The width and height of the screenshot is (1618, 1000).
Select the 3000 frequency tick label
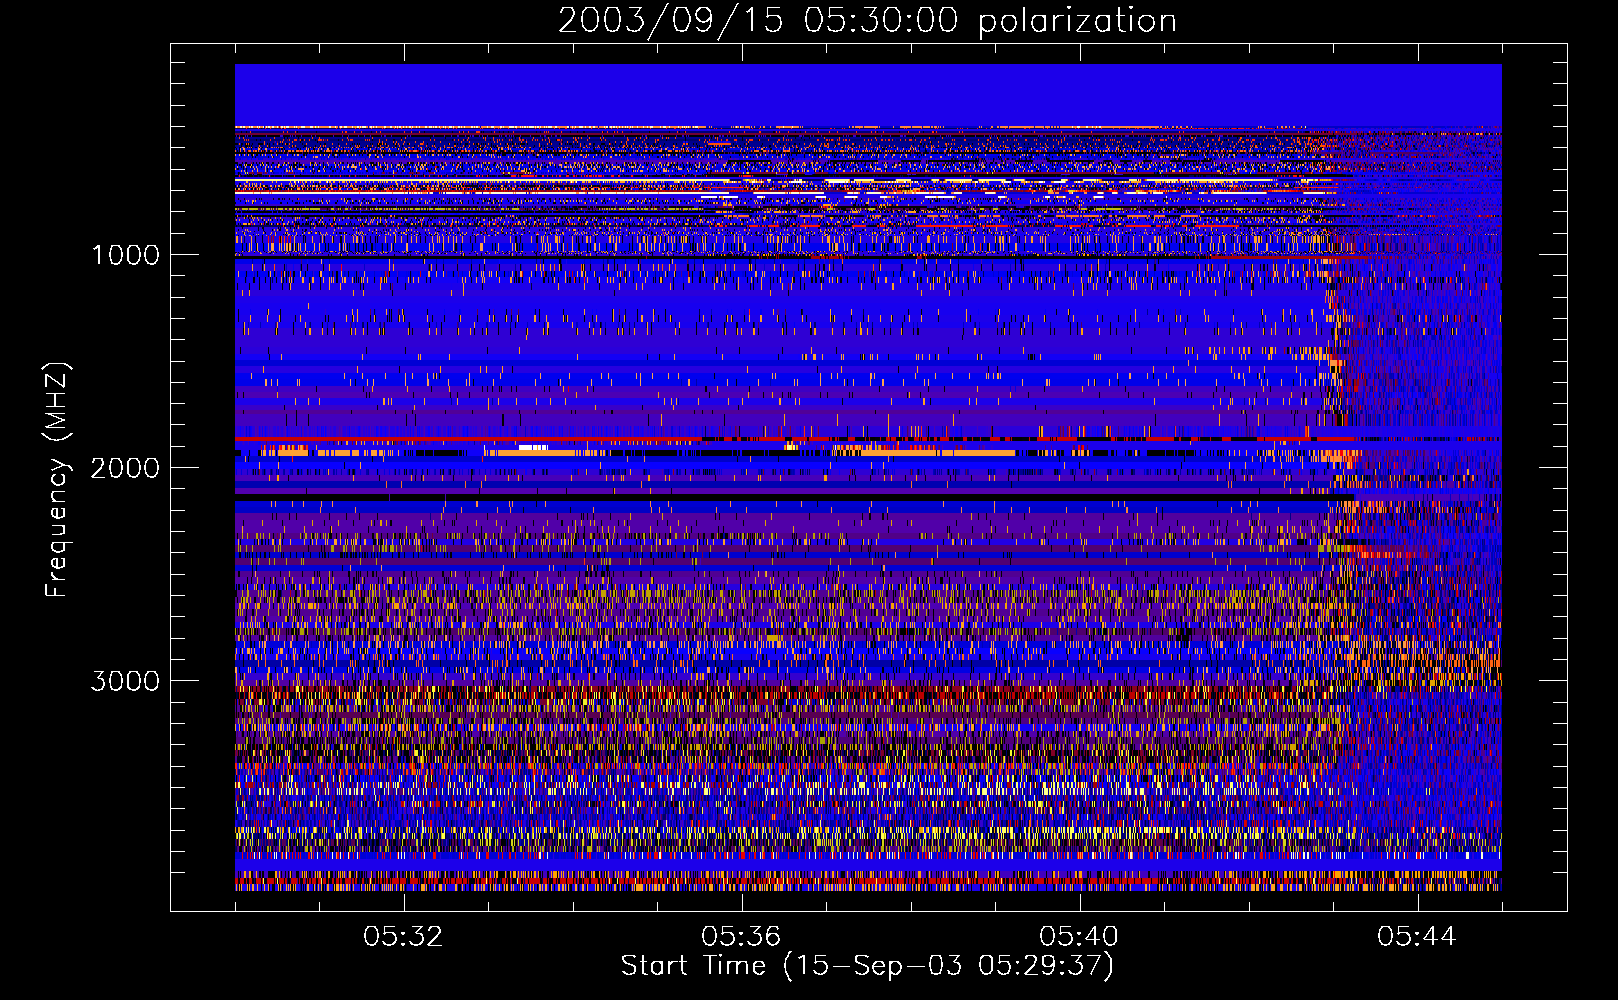(125, 681)
